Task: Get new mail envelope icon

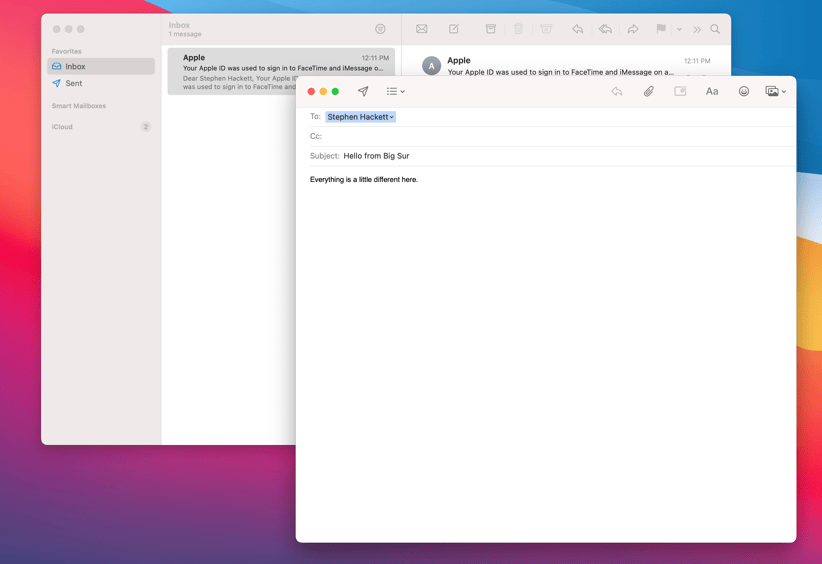Action: 421,29
